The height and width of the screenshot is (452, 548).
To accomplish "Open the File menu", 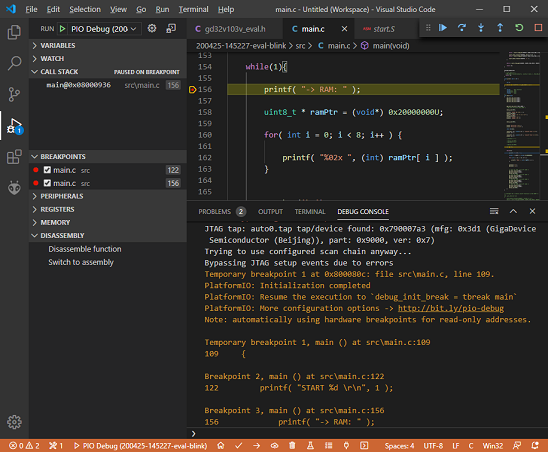I will (31, 9).
